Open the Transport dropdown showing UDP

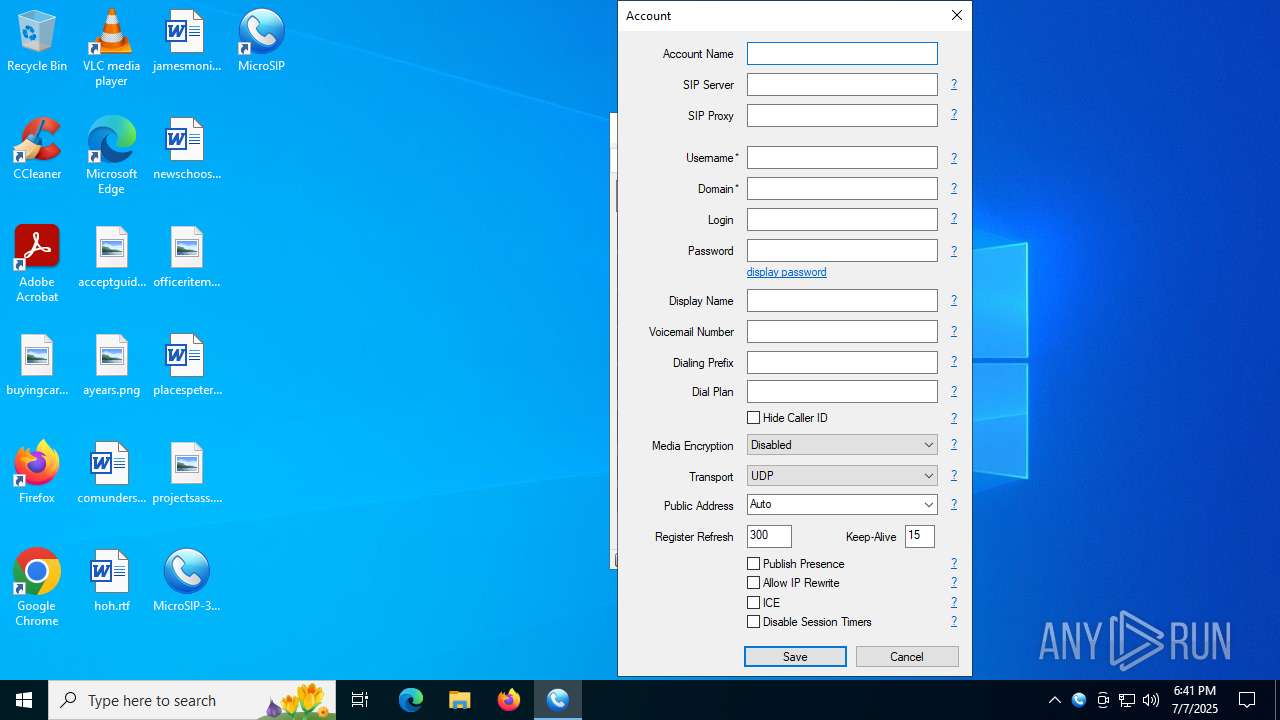pyautogui.click(x=842, y=476)
